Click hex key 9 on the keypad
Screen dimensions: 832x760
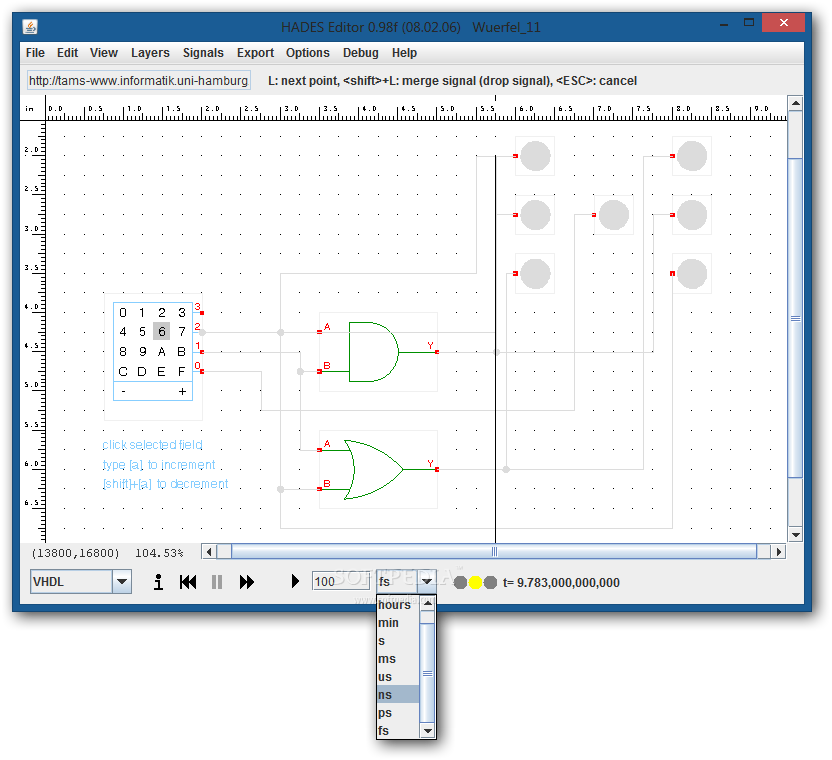142,351
